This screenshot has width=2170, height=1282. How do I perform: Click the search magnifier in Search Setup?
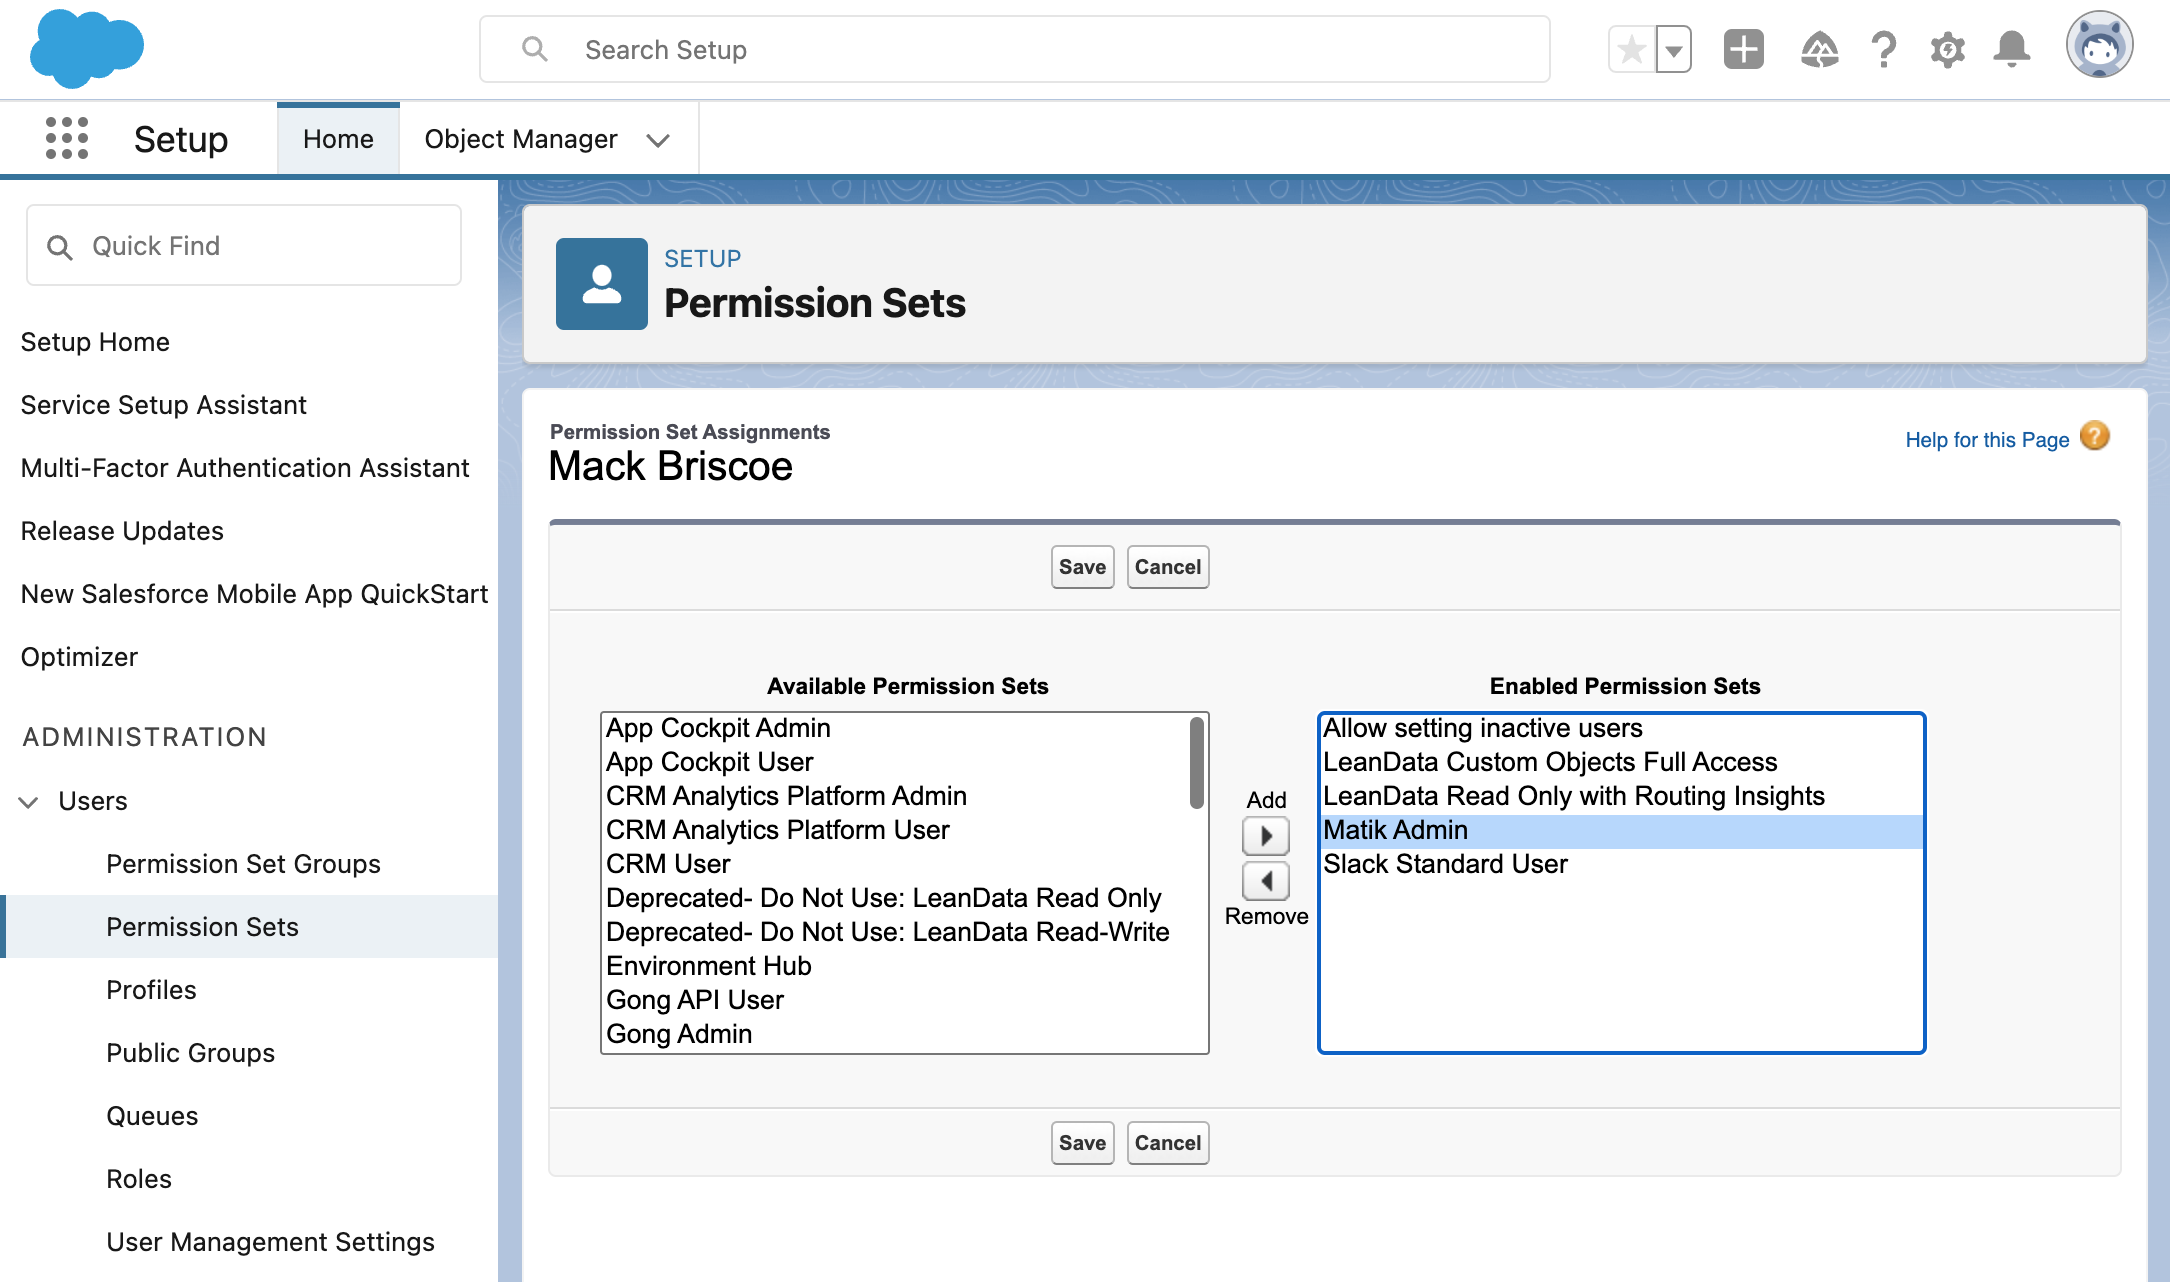tap(535, 49)
